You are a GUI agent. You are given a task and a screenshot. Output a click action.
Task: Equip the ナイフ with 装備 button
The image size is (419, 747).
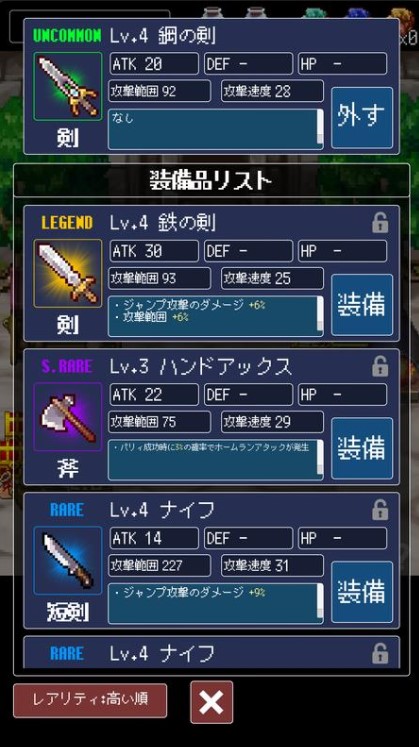coord(362,592)
